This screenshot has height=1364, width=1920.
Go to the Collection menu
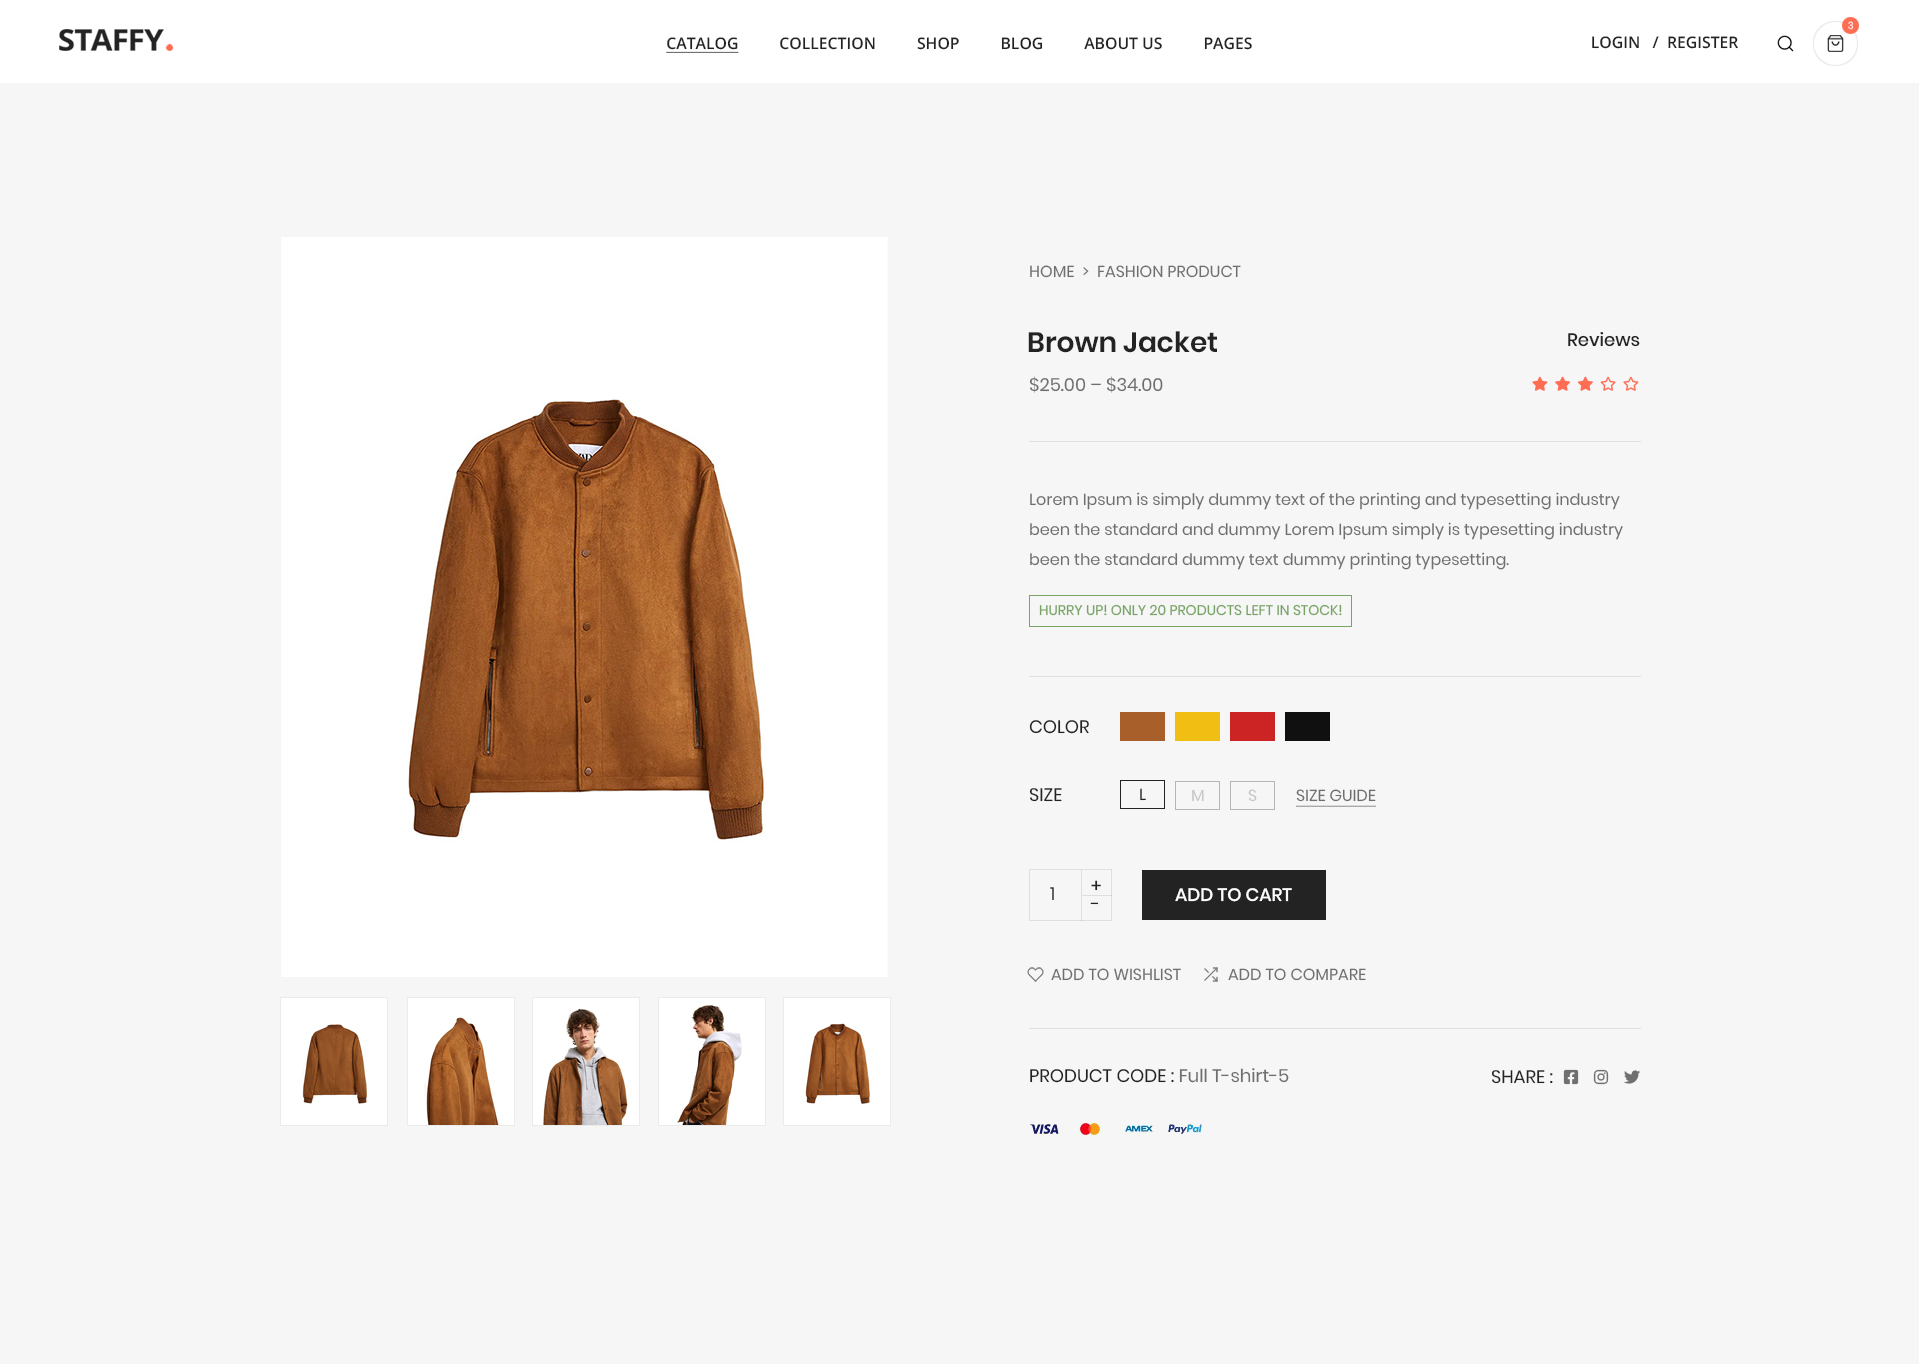coord(827,44)
